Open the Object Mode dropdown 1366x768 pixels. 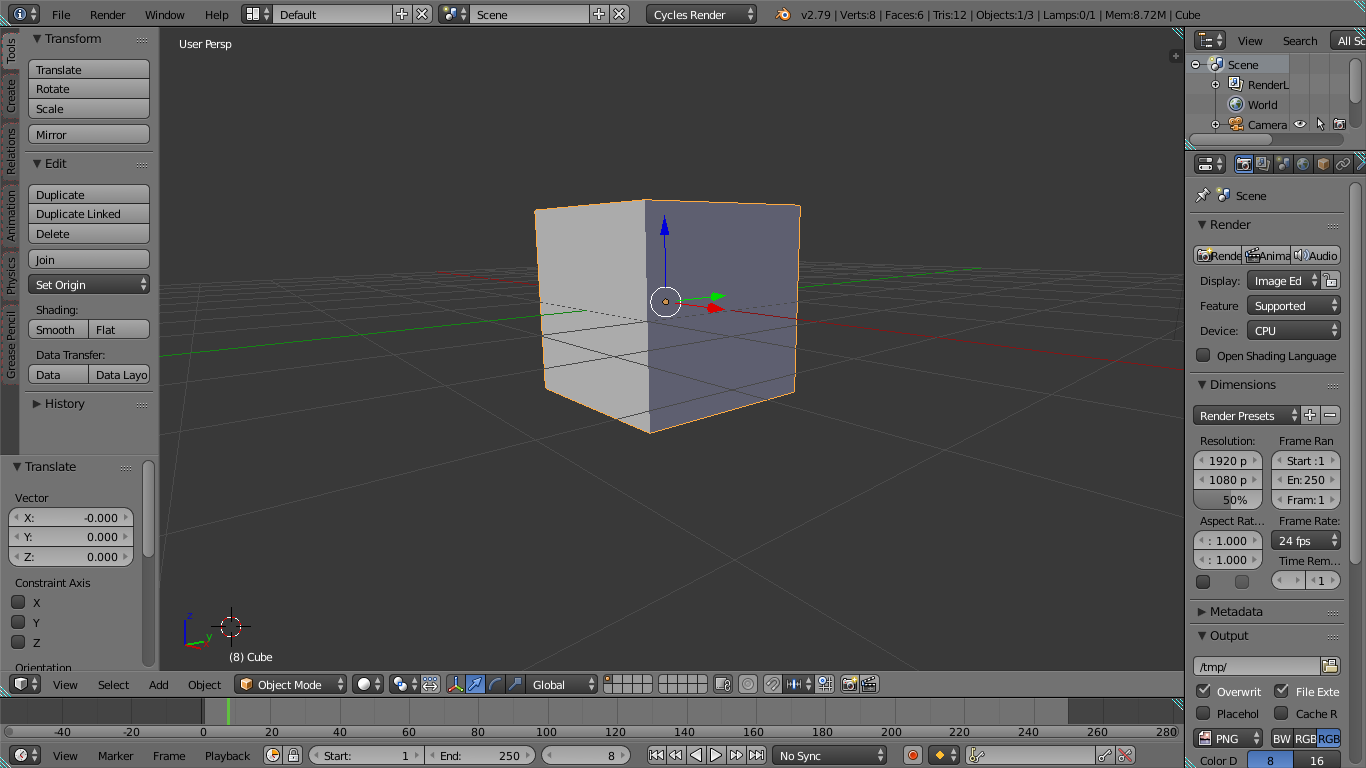tap(289, 684)
